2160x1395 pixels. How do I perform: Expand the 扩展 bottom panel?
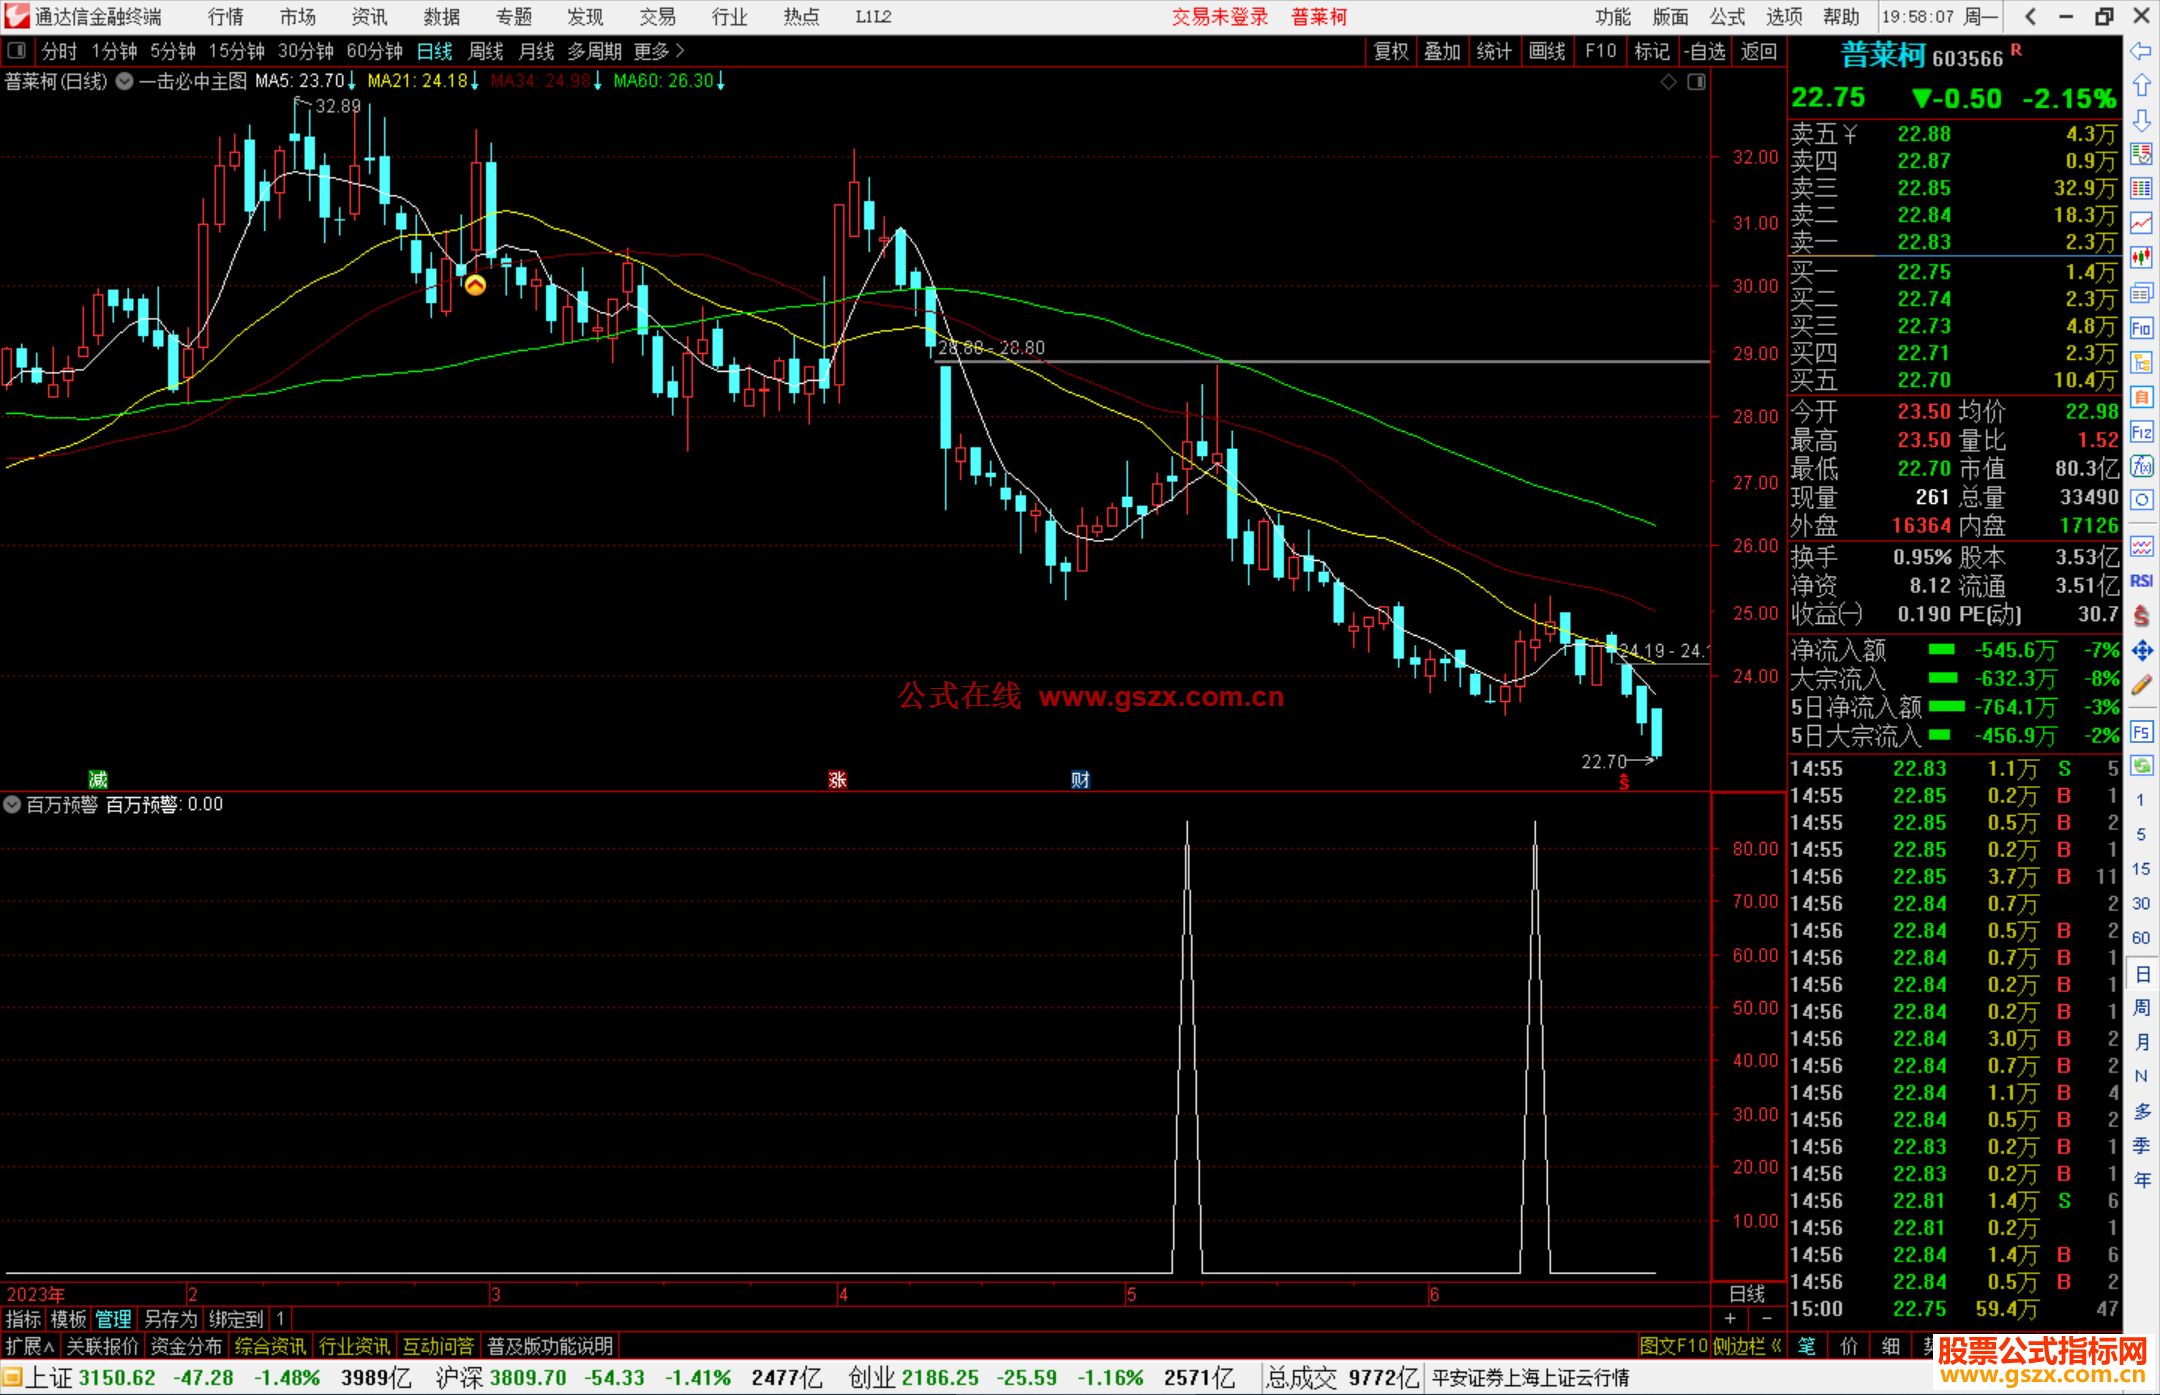point(30,1346)
